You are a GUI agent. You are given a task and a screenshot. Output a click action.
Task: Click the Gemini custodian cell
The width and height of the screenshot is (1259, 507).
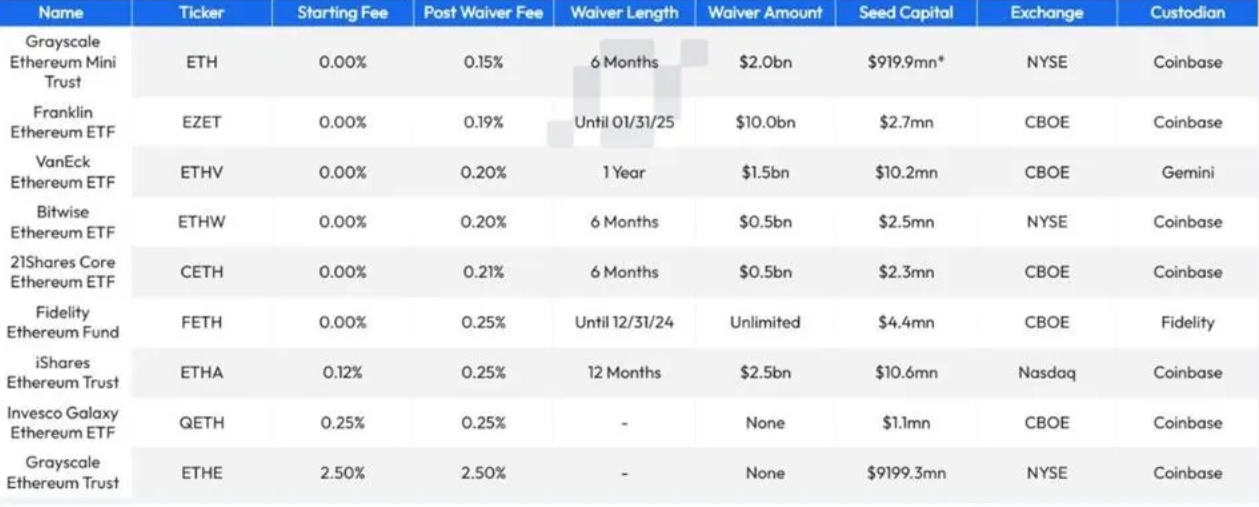coord(1187,172)
